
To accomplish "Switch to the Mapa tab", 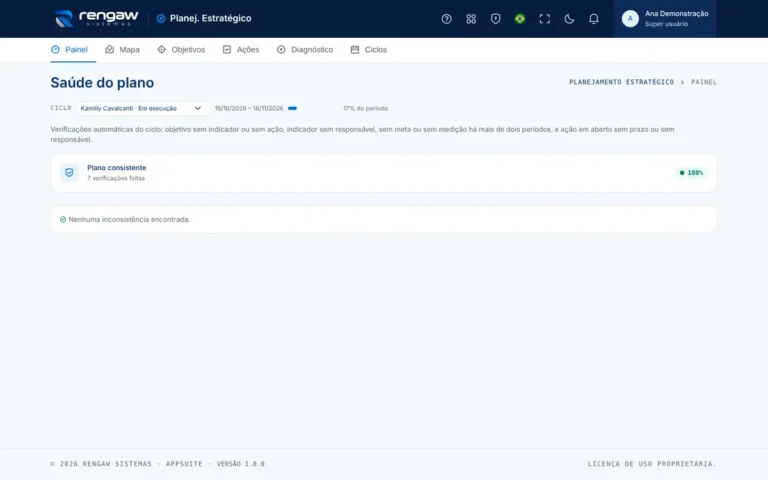I will 122,49.
